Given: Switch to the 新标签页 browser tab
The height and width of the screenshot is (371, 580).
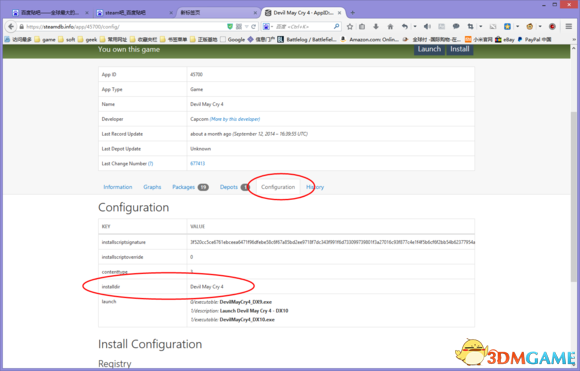Looking at the screenshot, I should (218, 13).
